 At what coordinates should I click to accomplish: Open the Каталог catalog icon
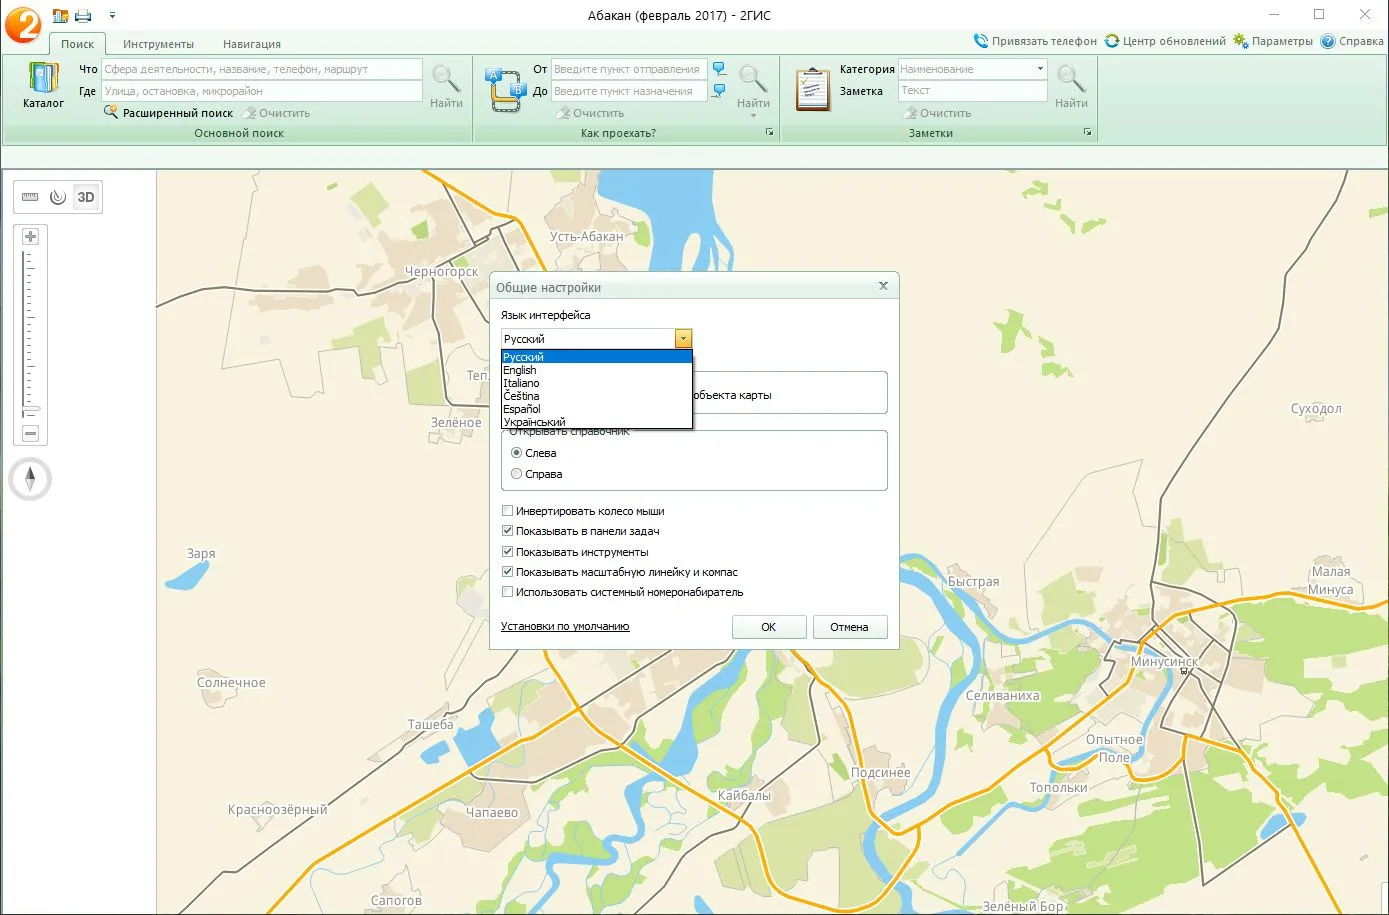(43, 84)
